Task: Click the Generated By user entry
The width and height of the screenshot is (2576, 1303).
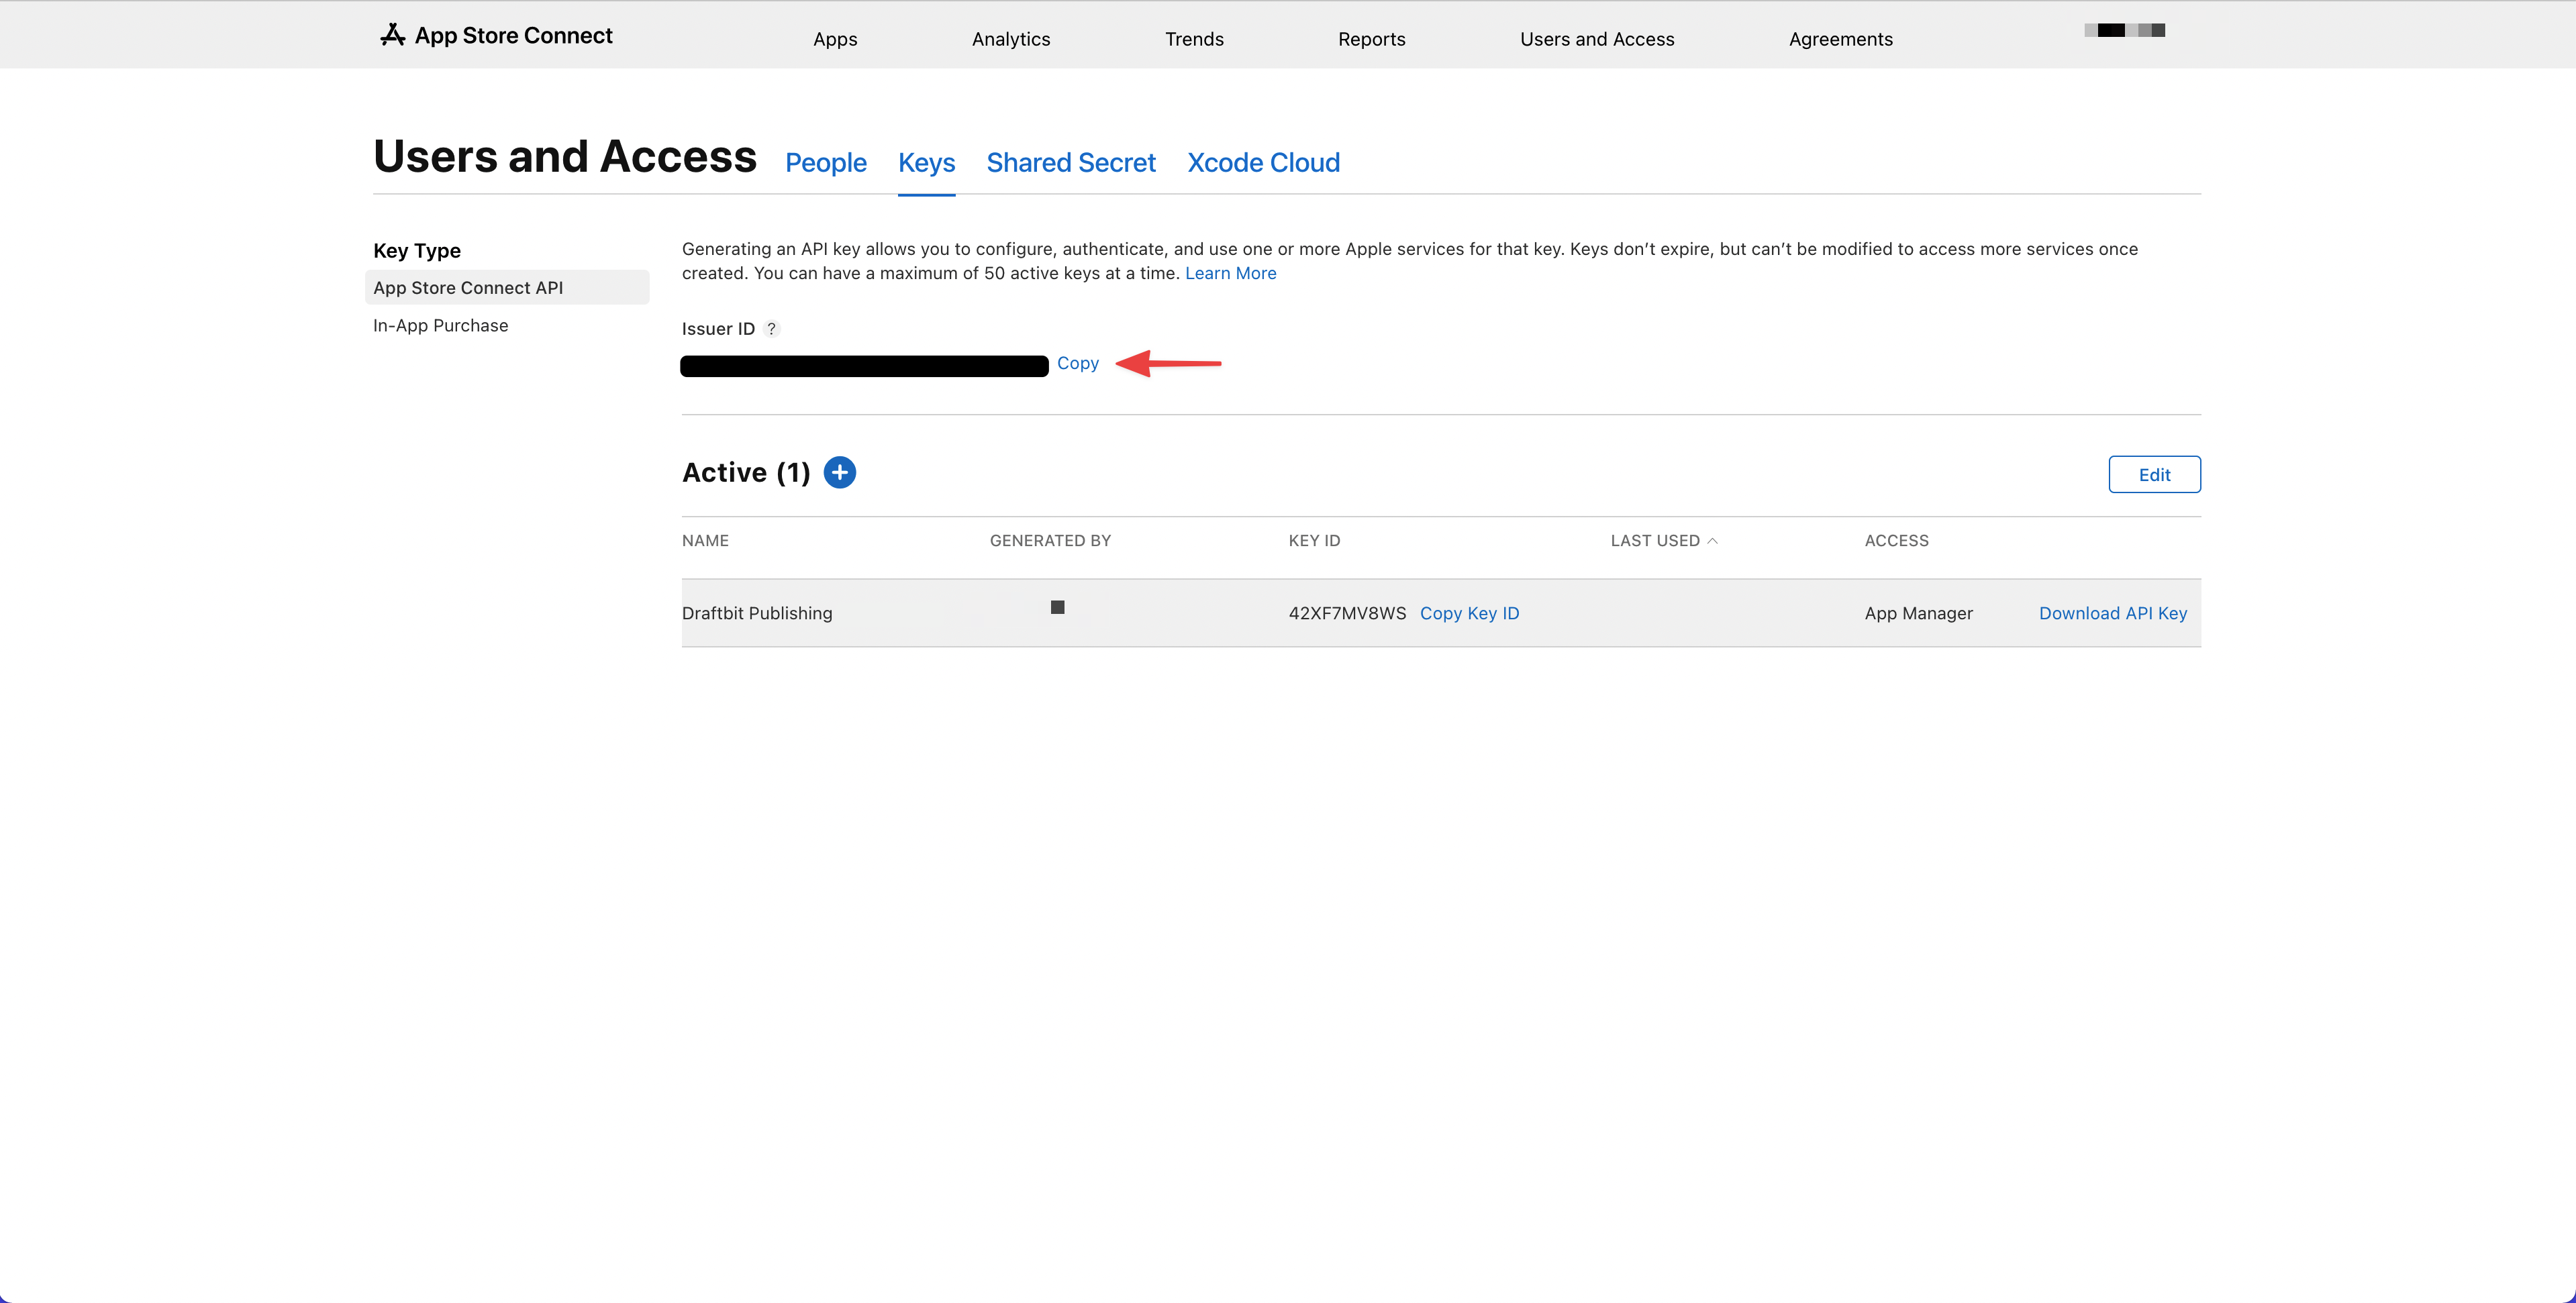Action: pyautogui.click(x=1057, y=607)
